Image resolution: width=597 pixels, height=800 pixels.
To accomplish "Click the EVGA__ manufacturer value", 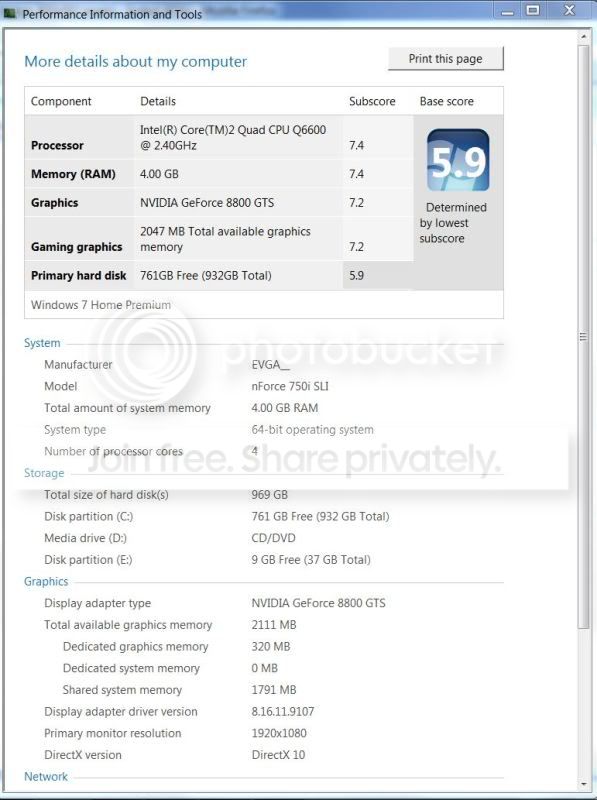I will [x=270, y=365].
